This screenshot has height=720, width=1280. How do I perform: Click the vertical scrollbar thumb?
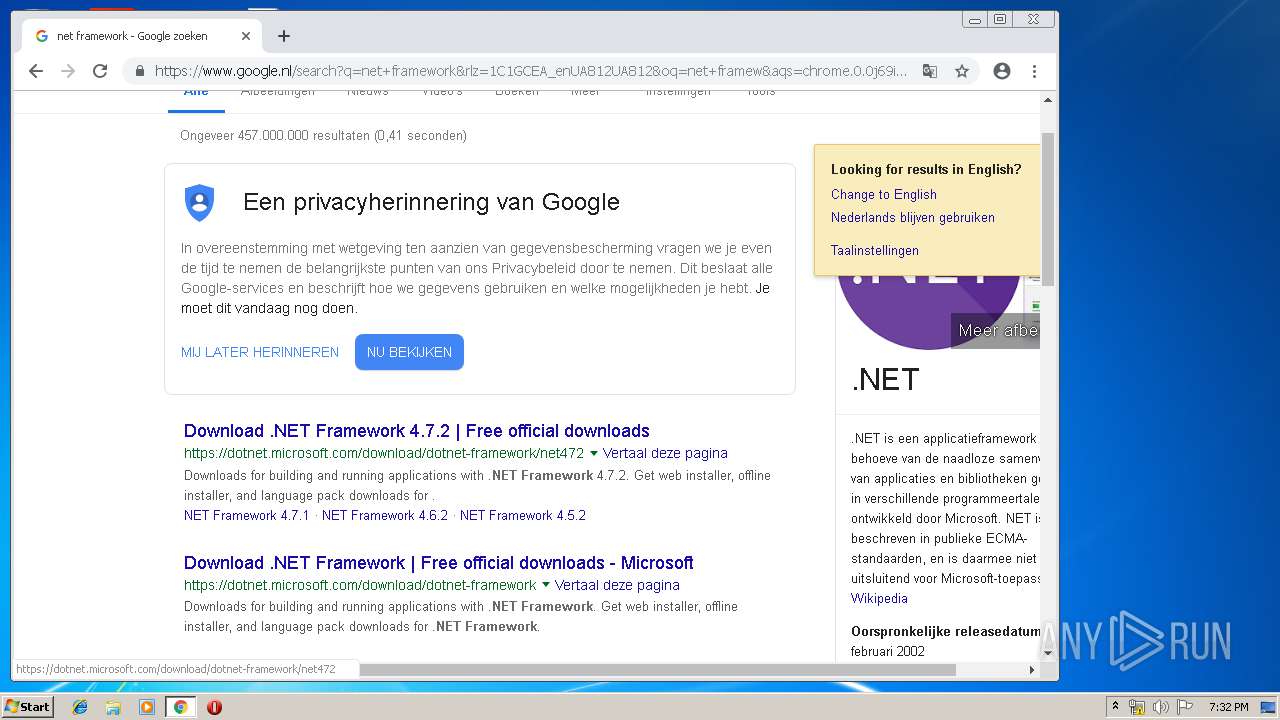click(1048, 209)
